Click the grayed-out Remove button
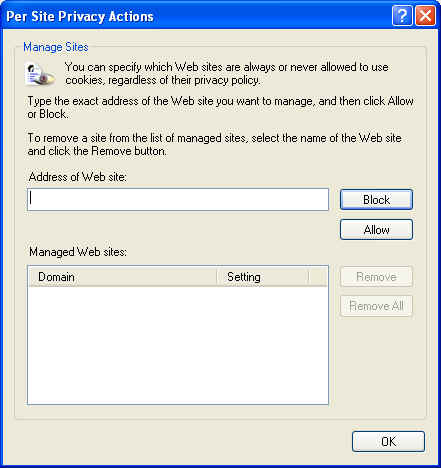This screenshot has width=441, height=468. point(376,277)
